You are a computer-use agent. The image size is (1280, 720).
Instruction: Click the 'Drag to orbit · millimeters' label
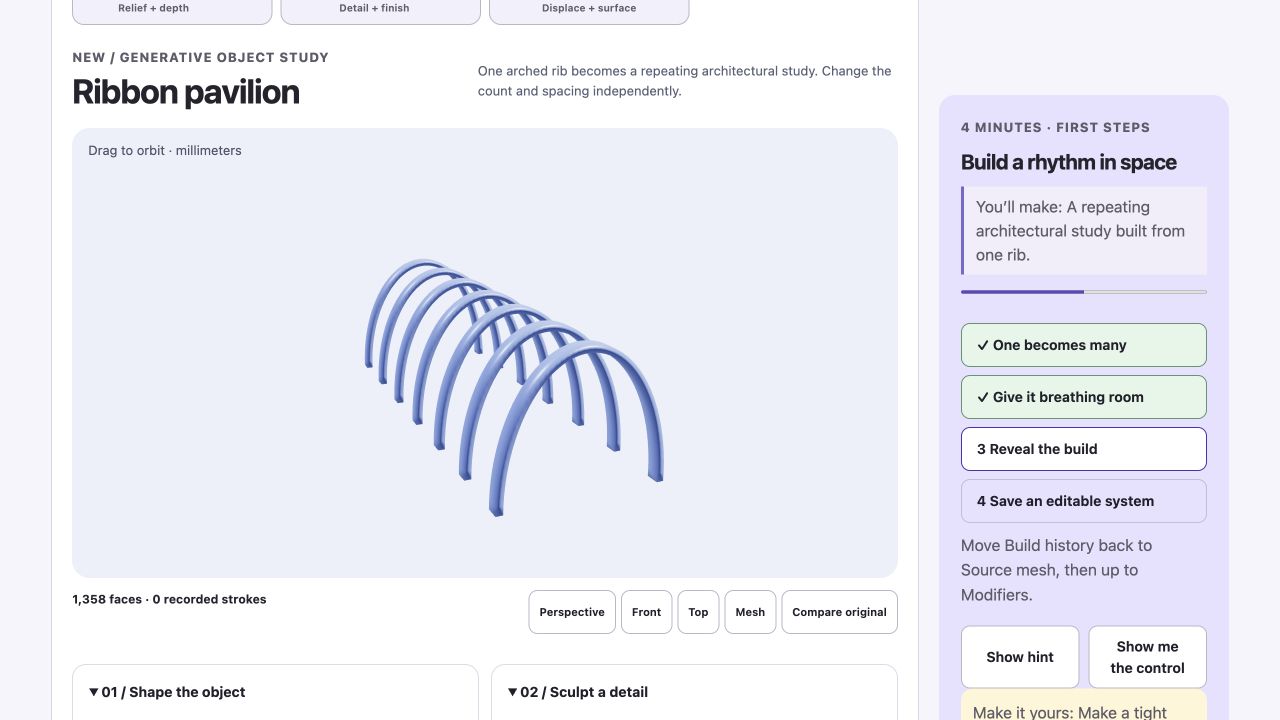tap(165, 151)
